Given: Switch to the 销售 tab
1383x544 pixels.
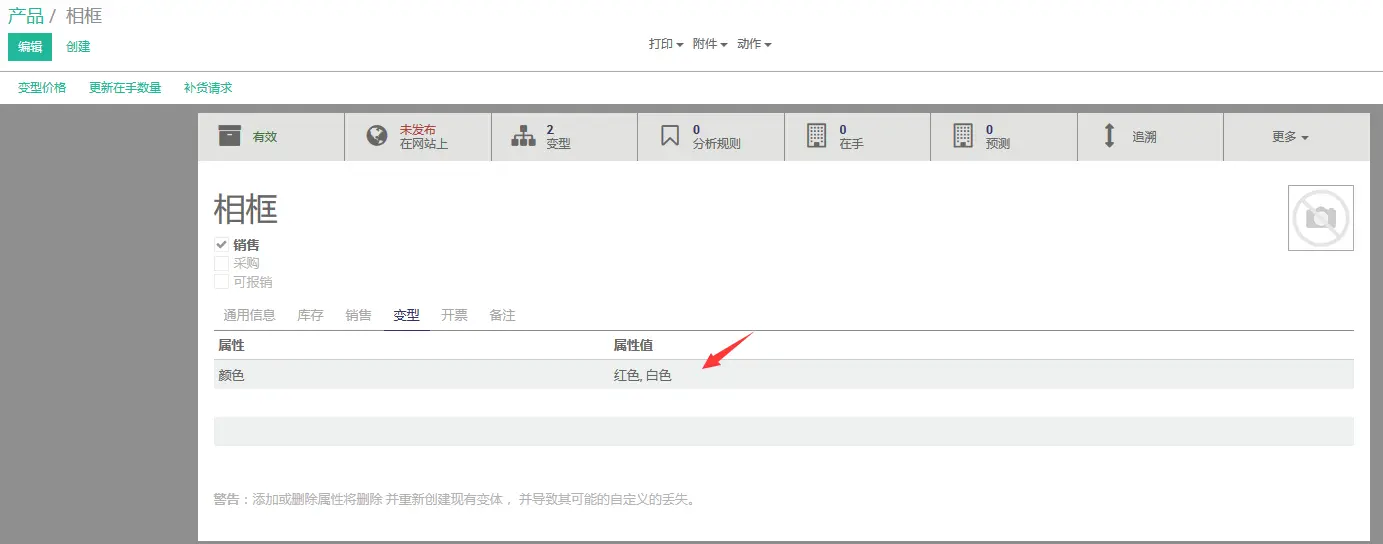Looking at the screenshot, I should (x=359, y=315).
